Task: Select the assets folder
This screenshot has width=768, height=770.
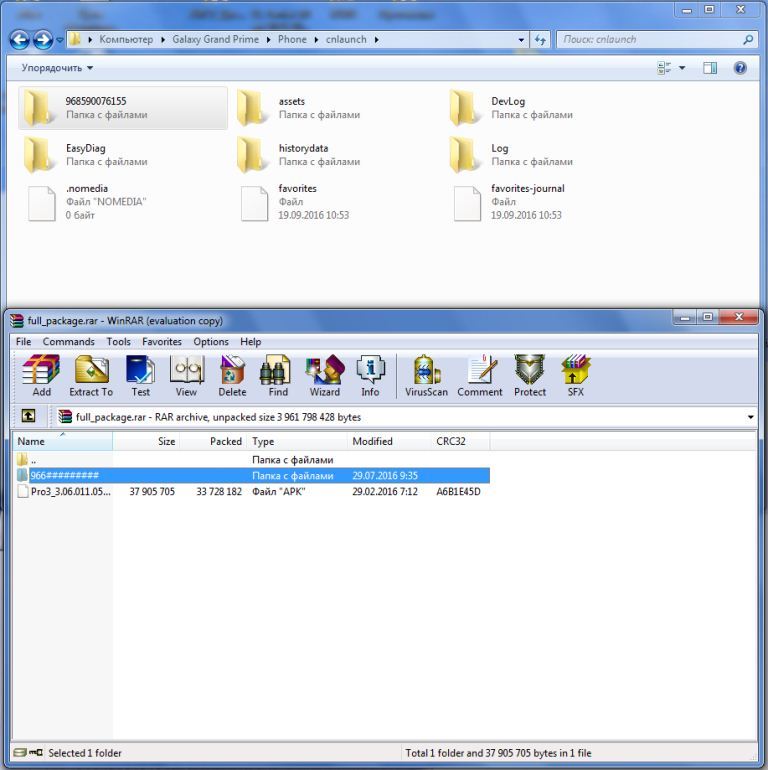Action: point(300,108)
